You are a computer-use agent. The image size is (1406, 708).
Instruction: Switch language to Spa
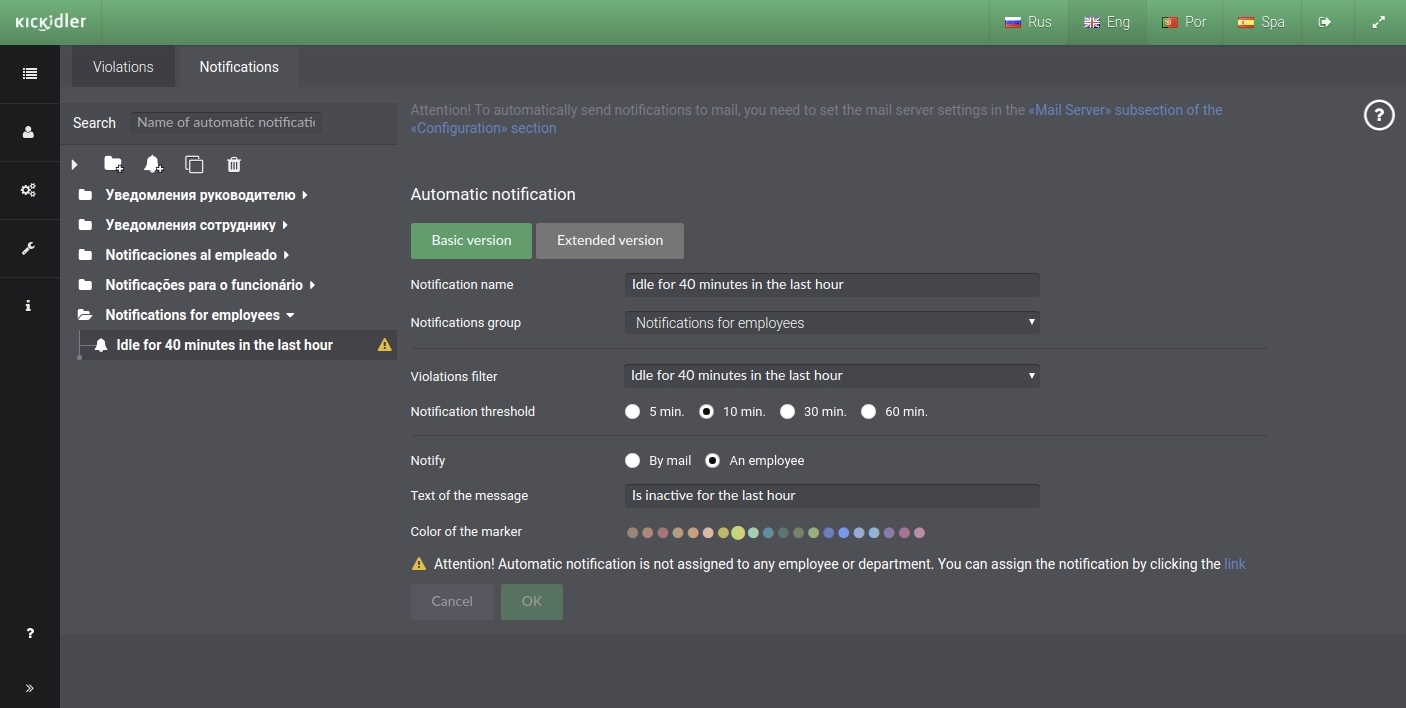coord(1261,22)
